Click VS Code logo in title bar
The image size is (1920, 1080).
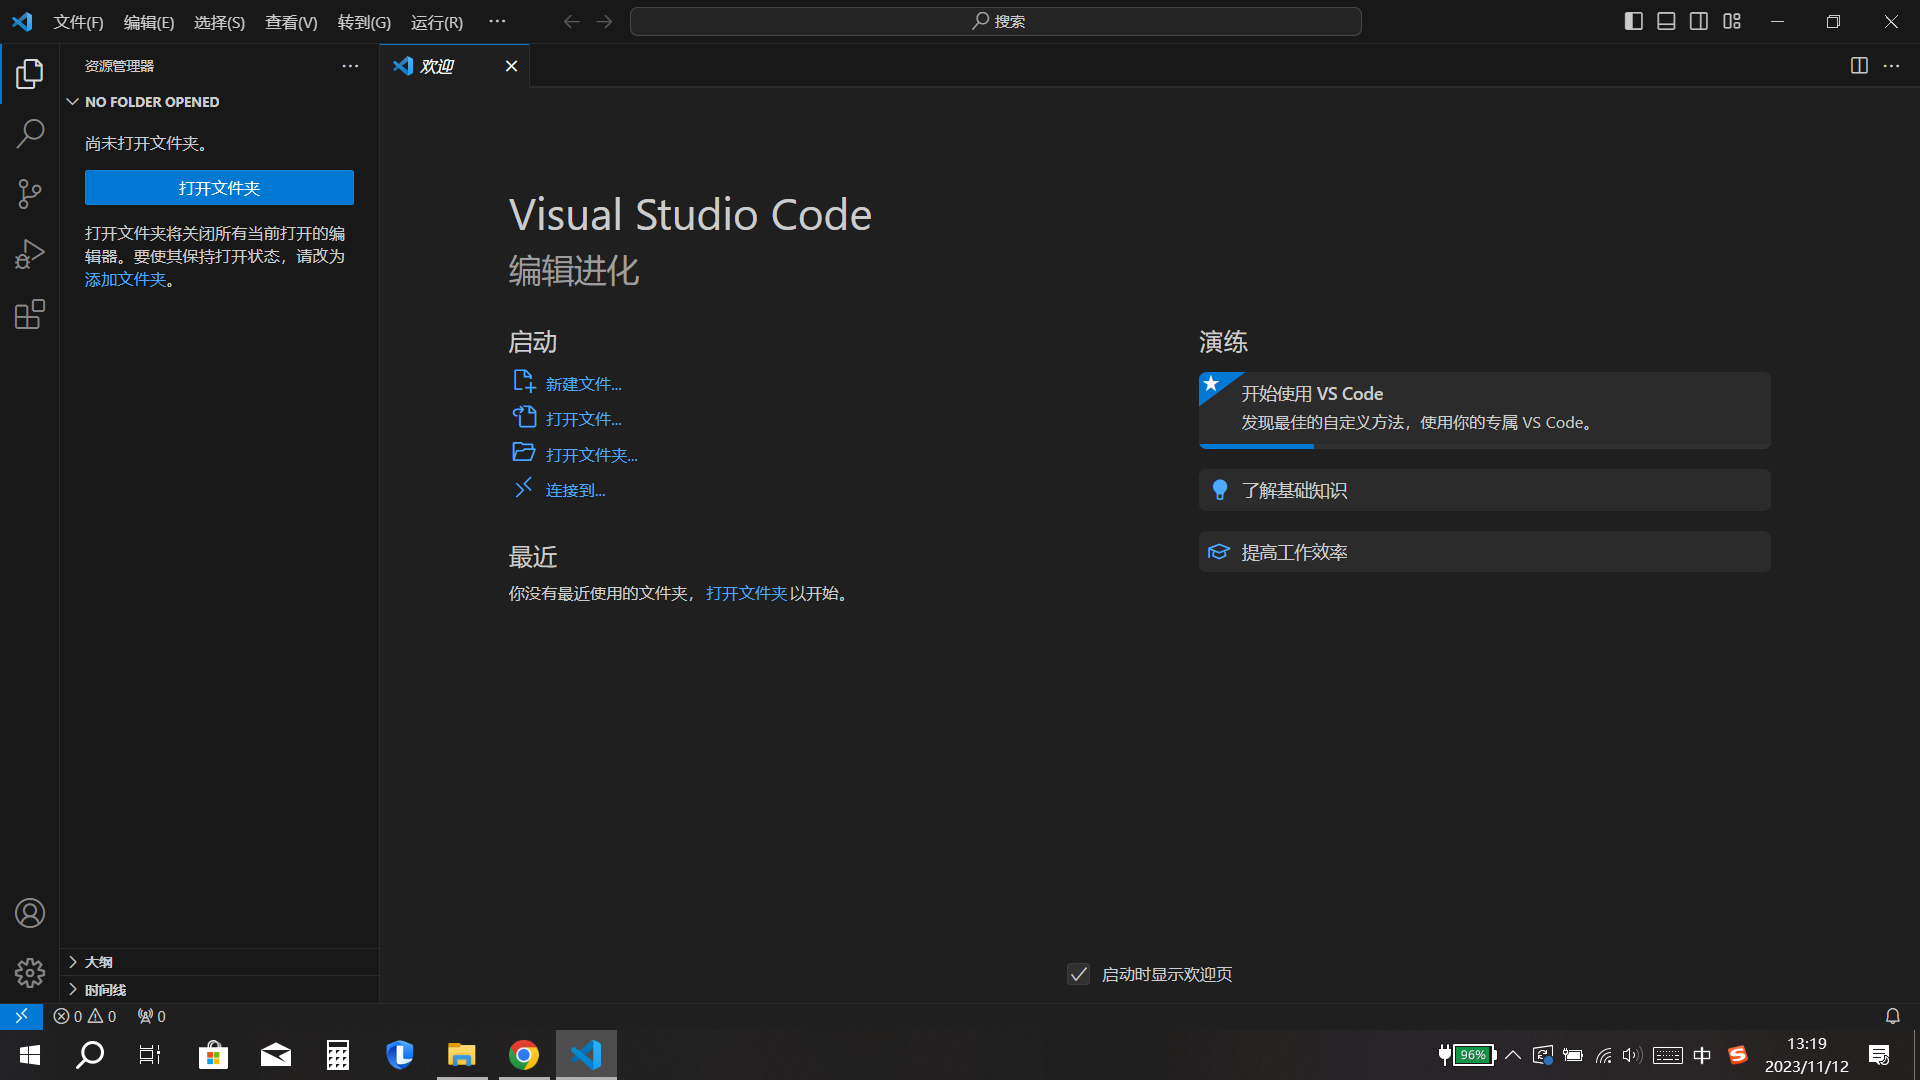tap(22, 22)
